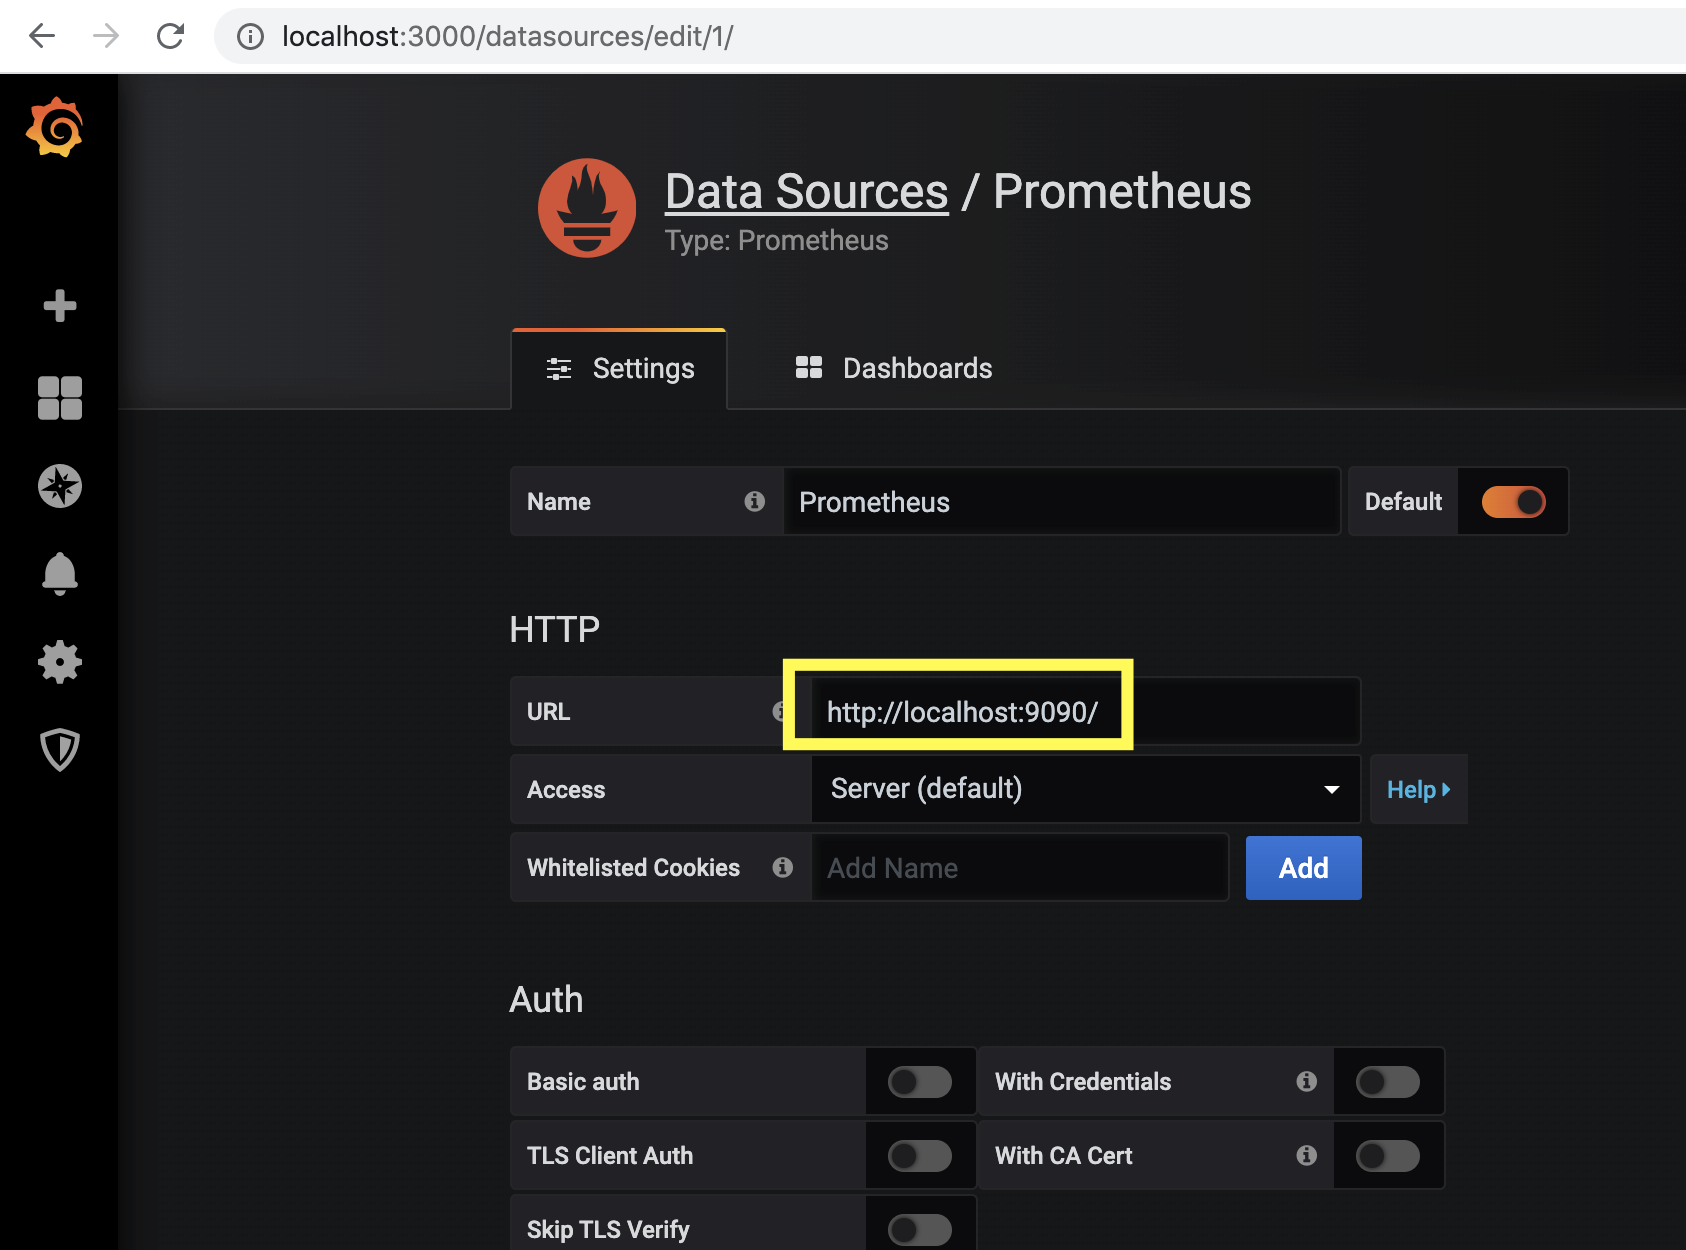
Task: Click the "Basic auth" label
Action: pyautogui.click(x=583, y=1081)
